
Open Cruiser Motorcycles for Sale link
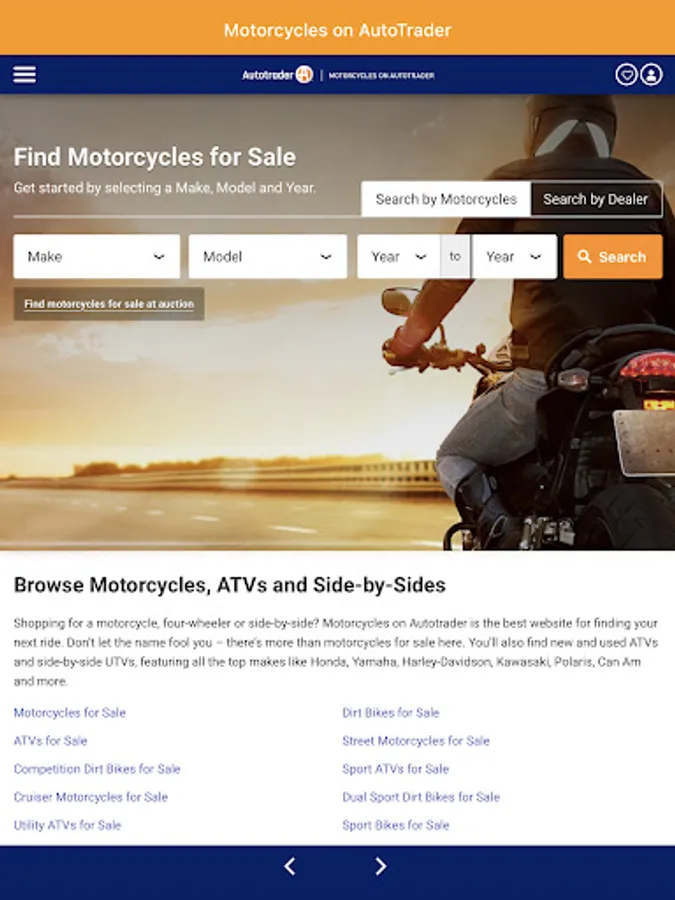(x=91, y=797)
